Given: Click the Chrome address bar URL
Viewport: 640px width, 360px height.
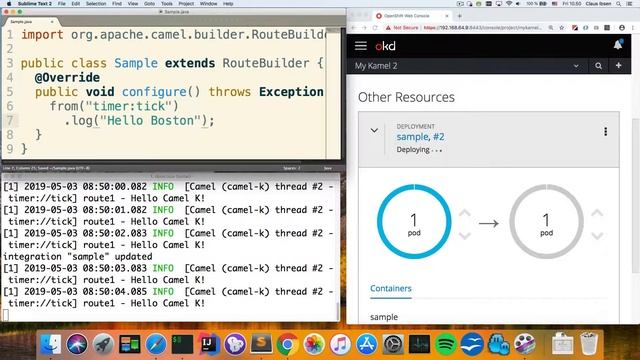Looking at the screenshot, I should click(482, 28).
